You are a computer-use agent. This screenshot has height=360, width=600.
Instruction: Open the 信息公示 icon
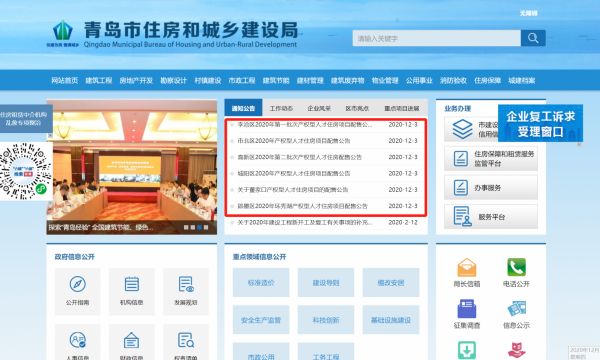pos(516,309)
